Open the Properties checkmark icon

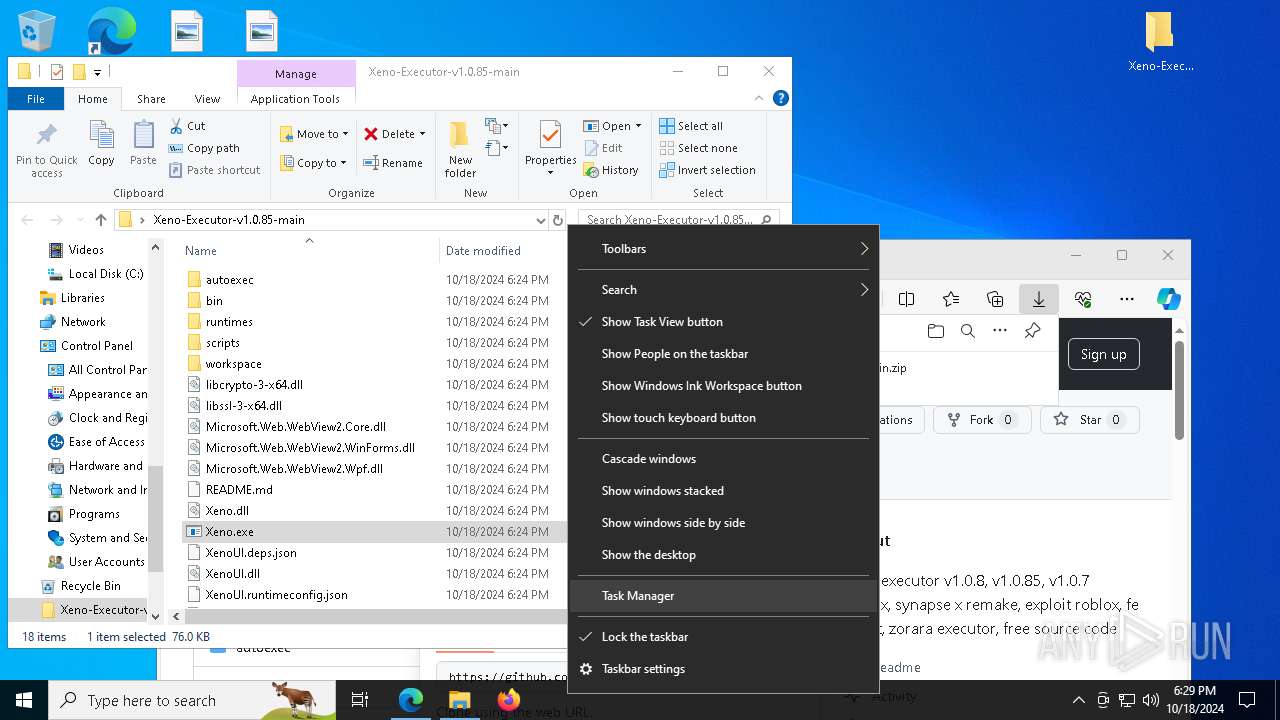coord(550,136)
